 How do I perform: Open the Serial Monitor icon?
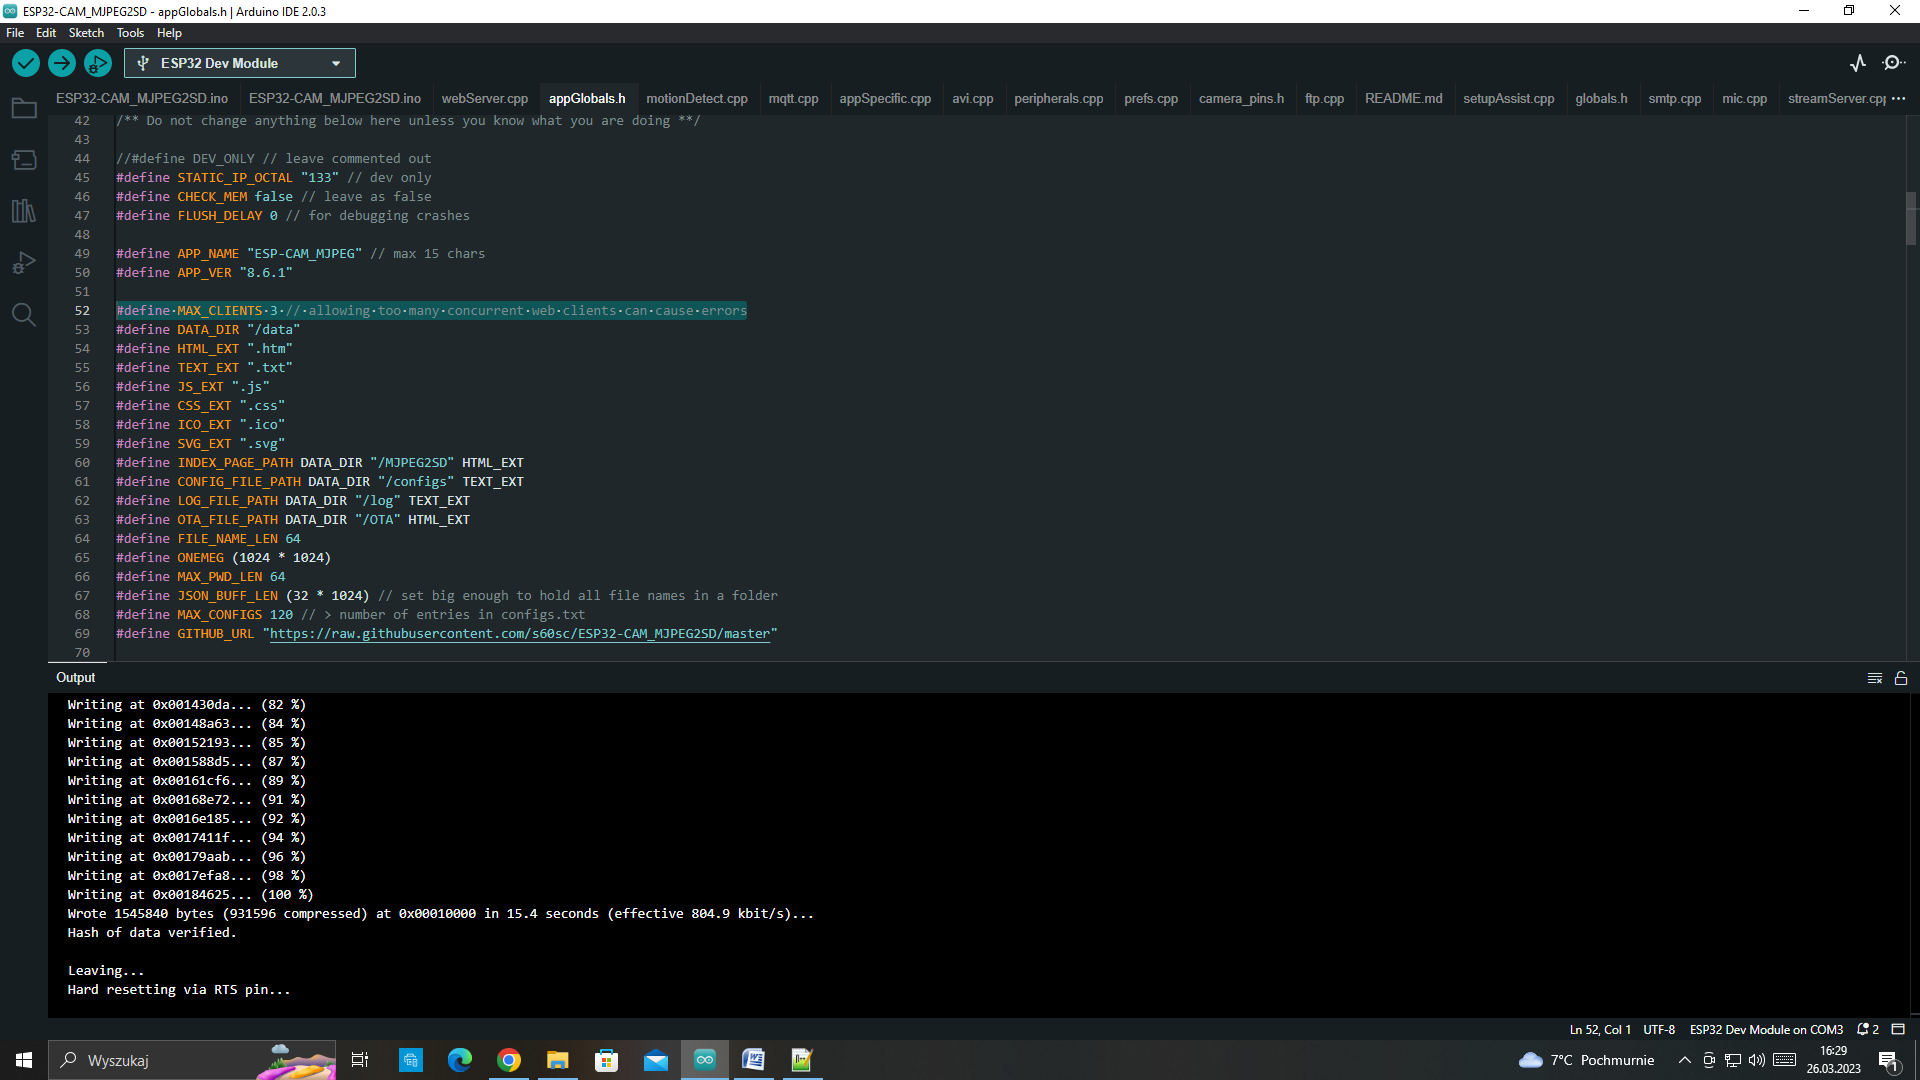click(x=1895, y=62)
